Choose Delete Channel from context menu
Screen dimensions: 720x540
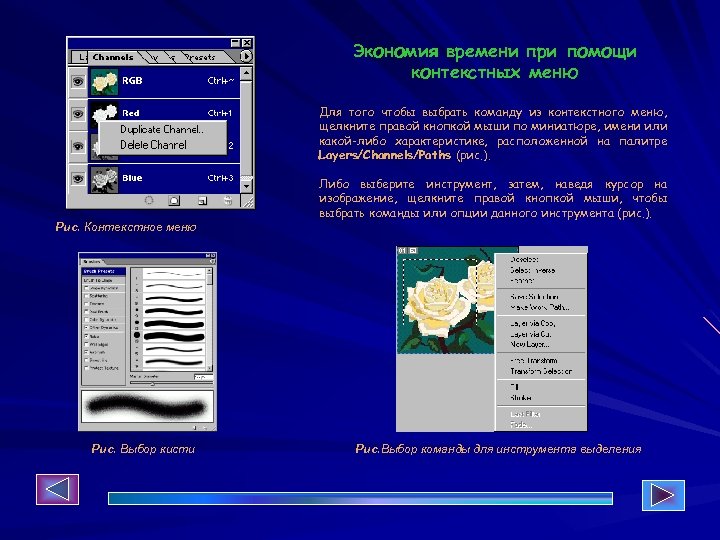(163, 145)
